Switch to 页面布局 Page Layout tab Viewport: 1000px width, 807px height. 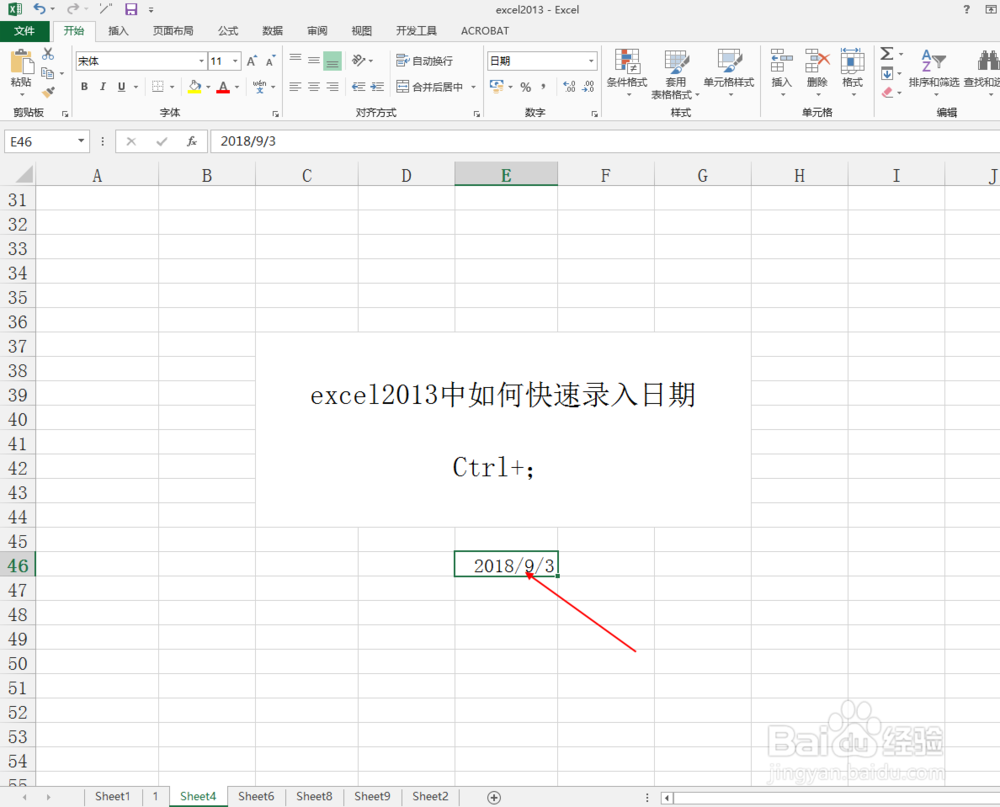(173, 31)
